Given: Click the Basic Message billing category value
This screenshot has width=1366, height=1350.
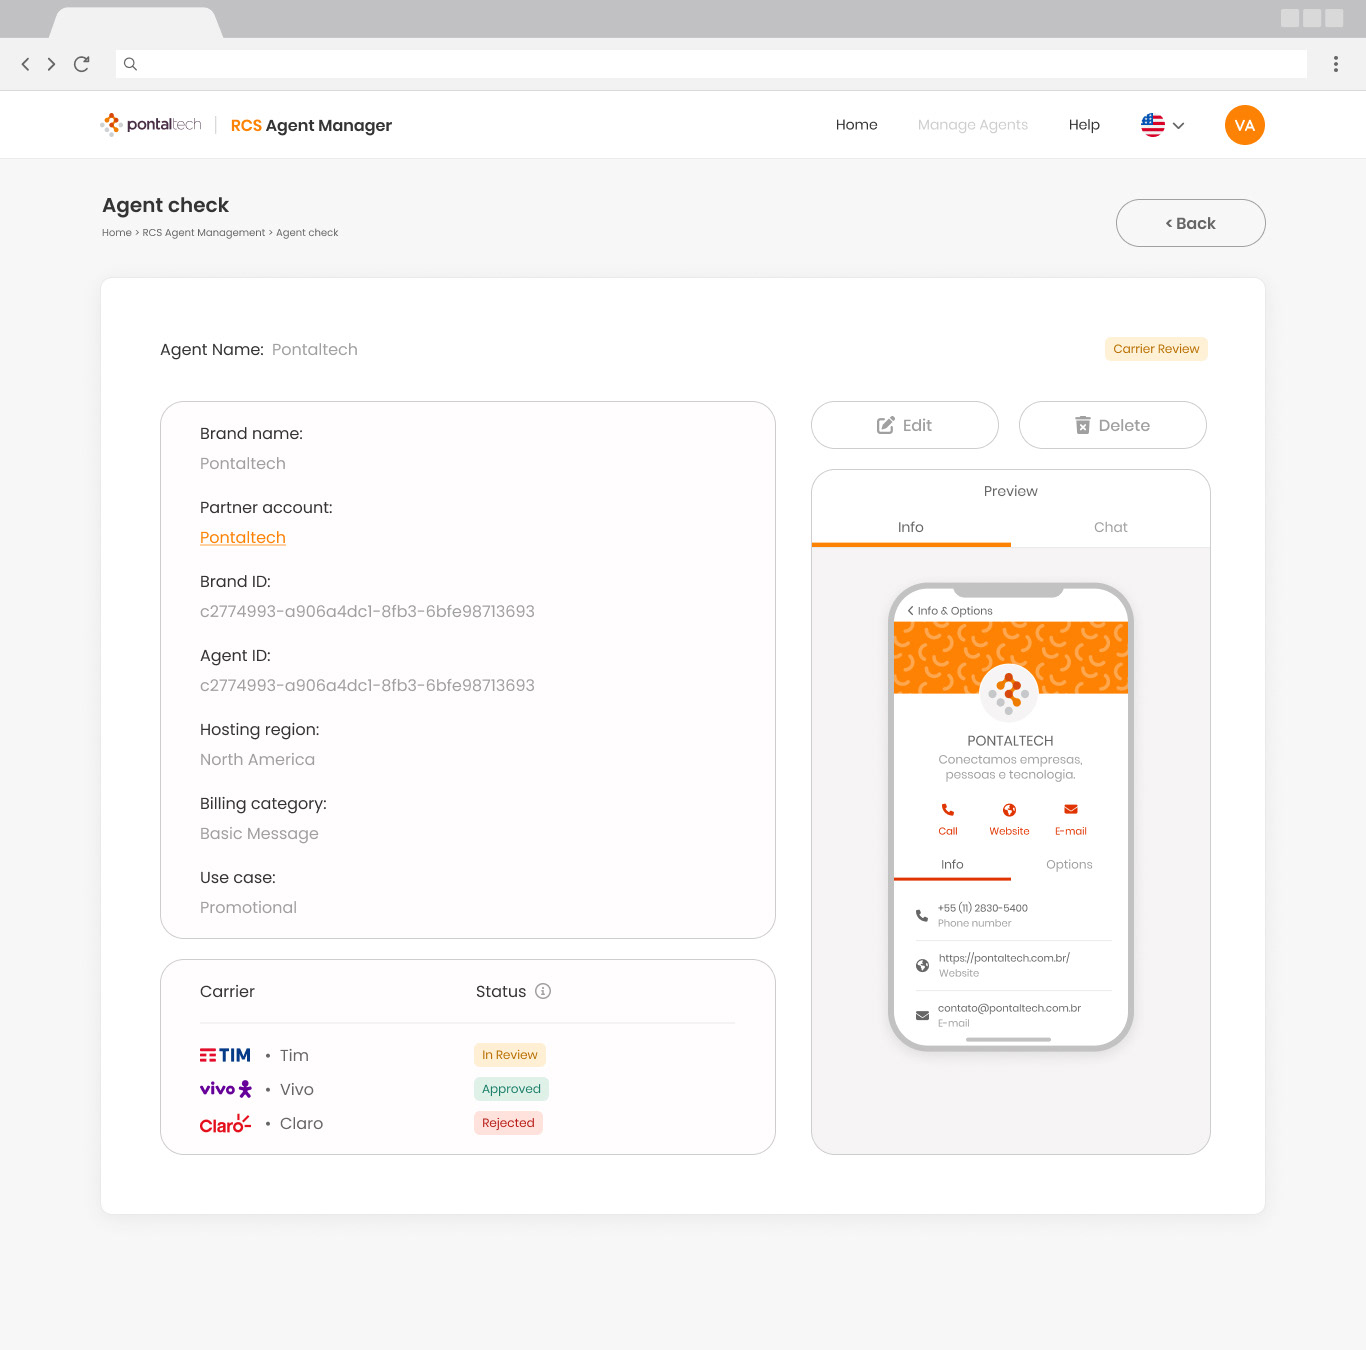Looking at the screenshot, I should coord(259,833).
